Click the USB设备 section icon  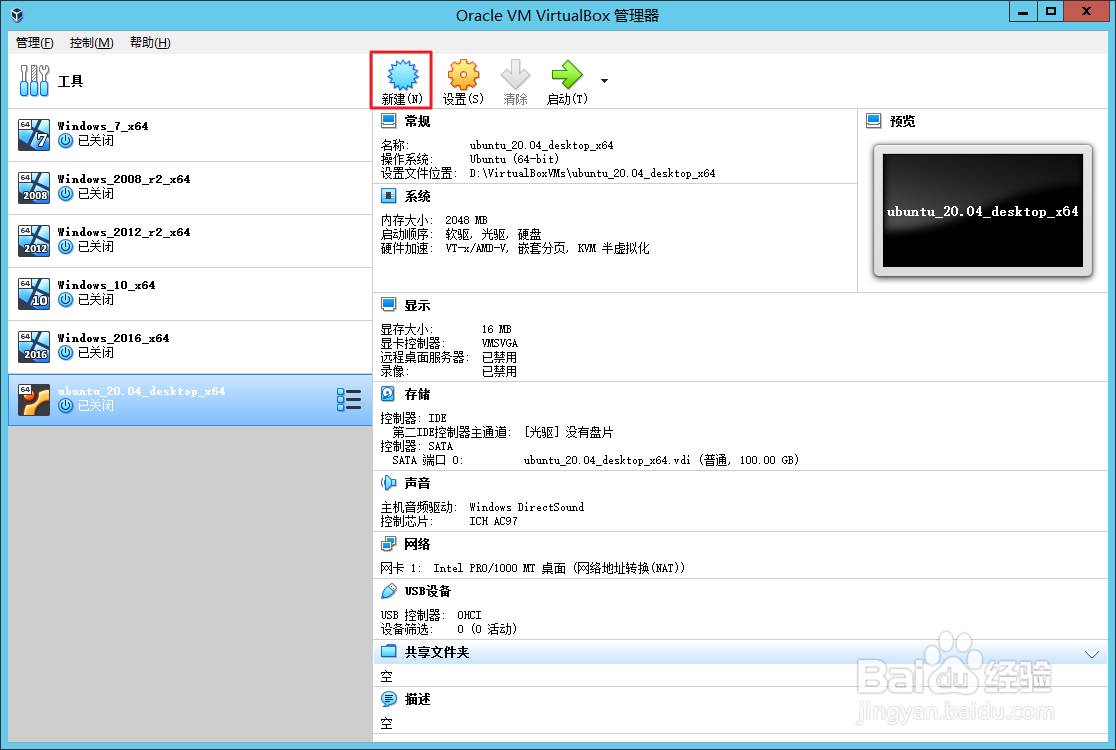coord(389,591)
